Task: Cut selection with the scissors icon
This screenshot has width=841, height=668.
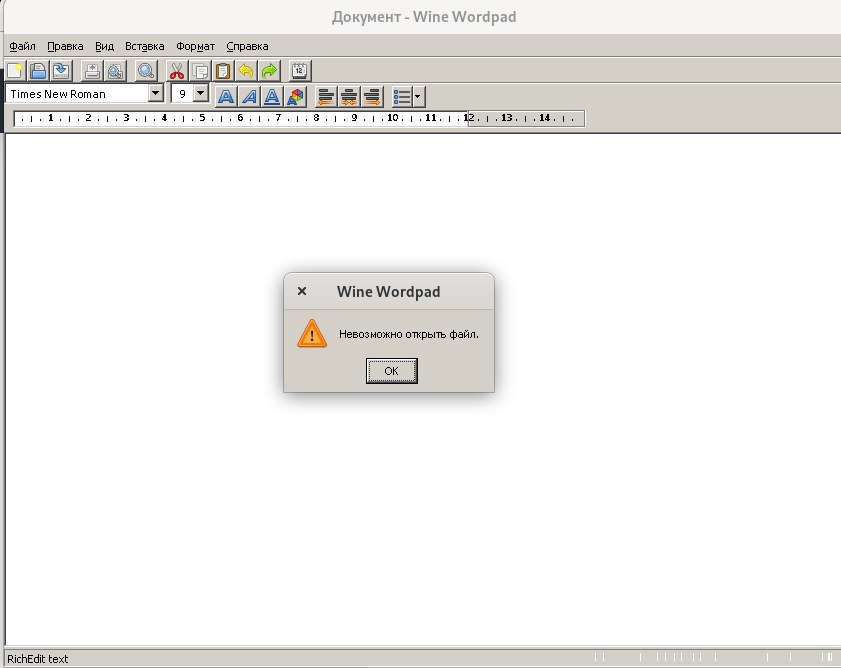Action: pyautogui.click(x=176, y=70)
